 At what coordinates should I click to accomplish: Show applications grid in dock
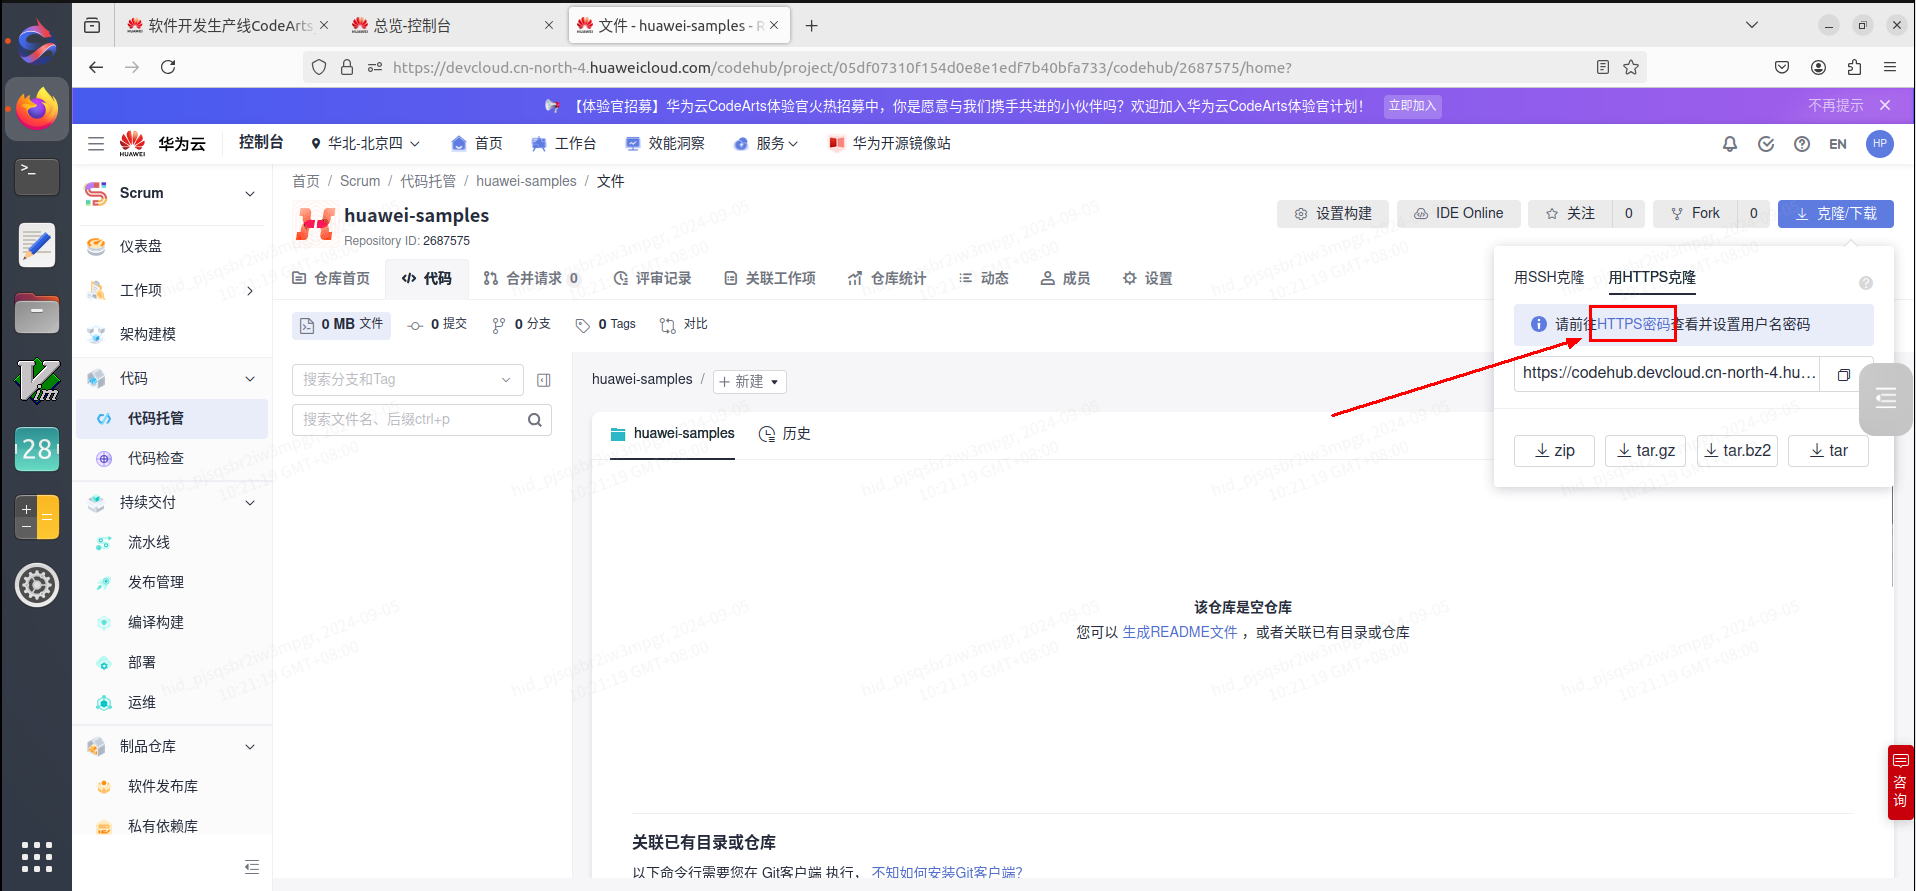pos(37,857)
